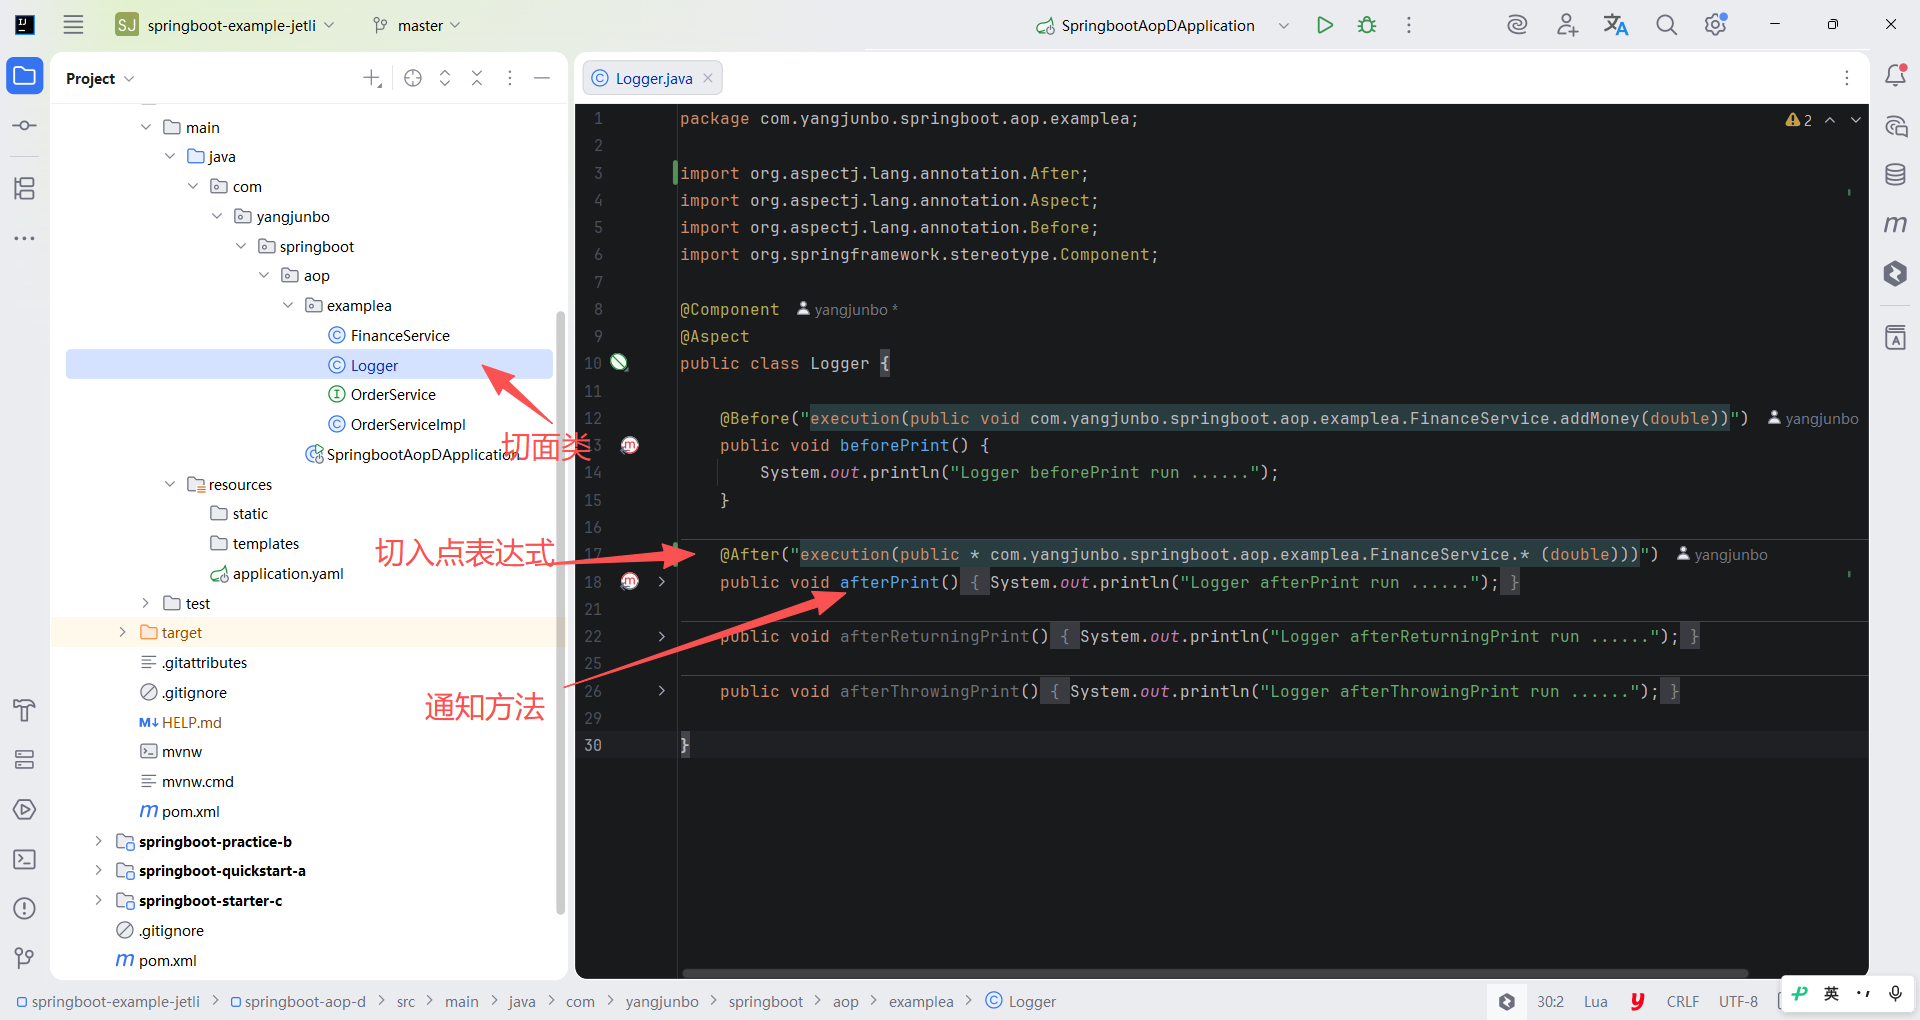
Task: Show more tool windows ellipsis
Action: pos(25,238)
